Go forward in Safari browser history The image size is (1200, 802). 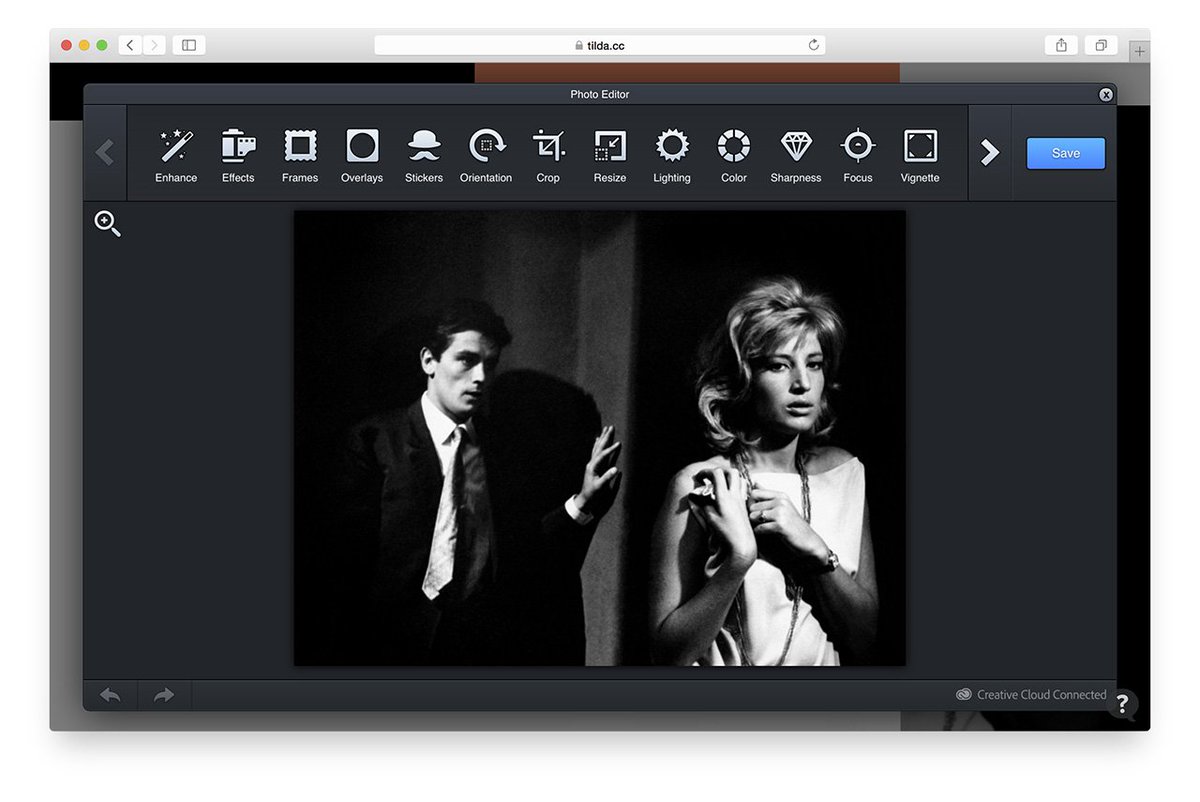pyautogui.click(x=154, y=45)
